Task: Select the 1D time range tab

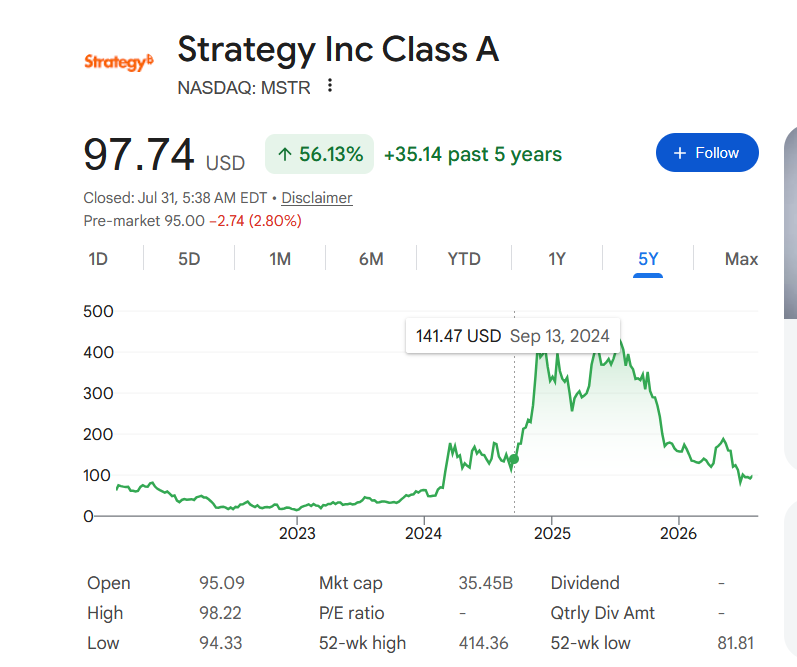Action: click(x=98, y=259)
